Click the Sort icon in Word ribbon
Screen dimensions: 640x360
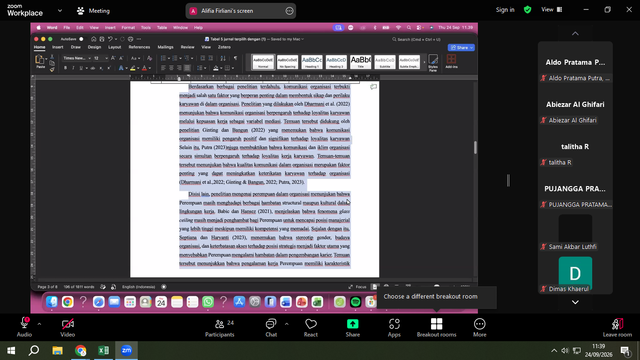pos(223,58)
